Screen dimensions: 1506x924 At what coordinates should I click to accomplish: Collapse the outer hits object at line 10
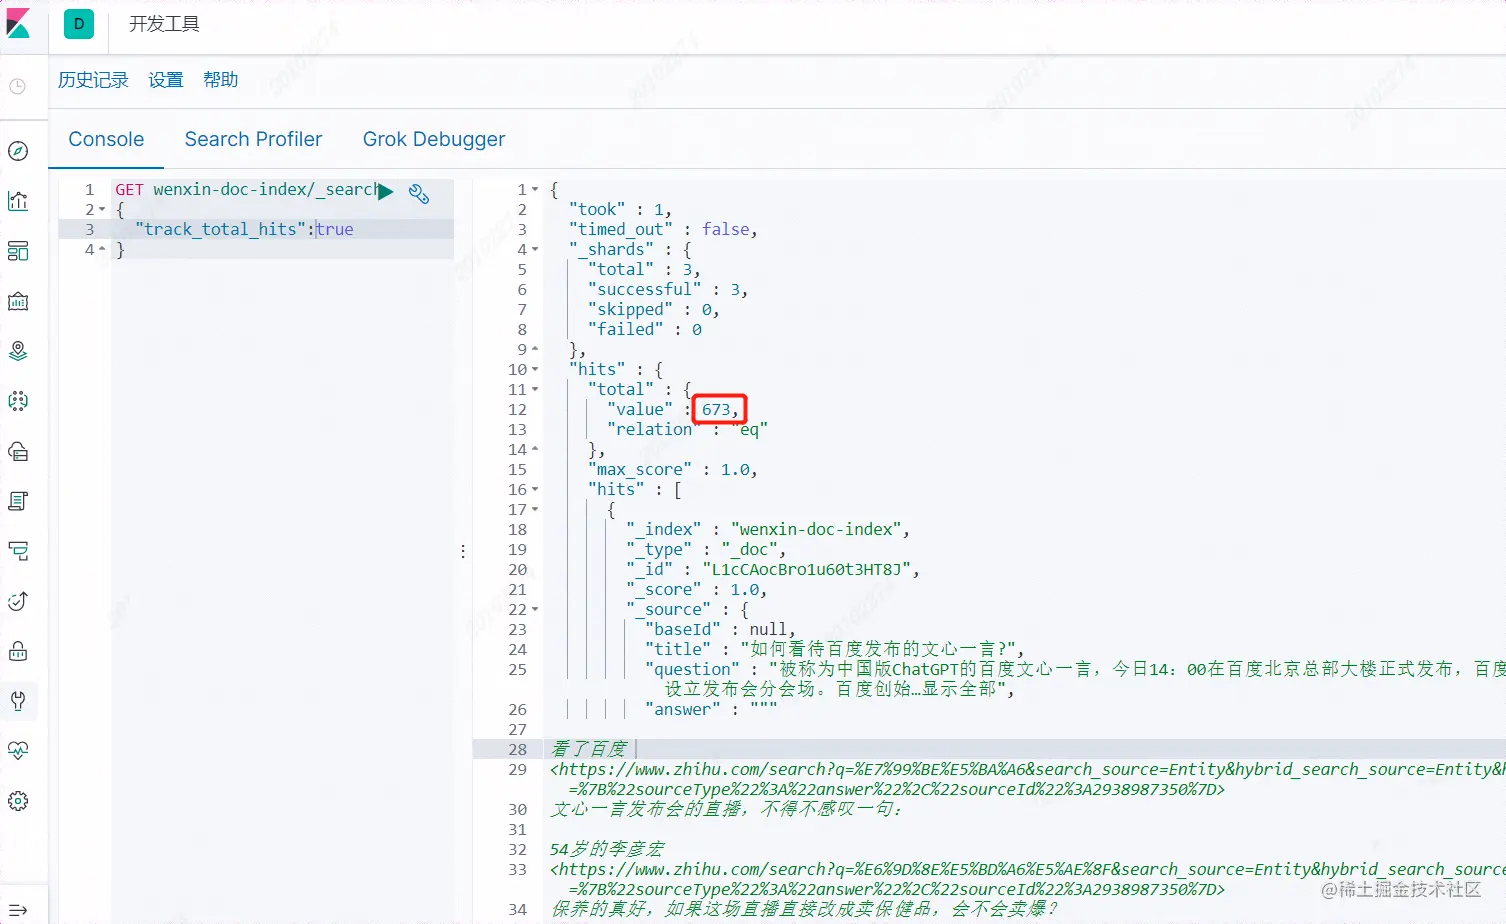pos(535,370)
